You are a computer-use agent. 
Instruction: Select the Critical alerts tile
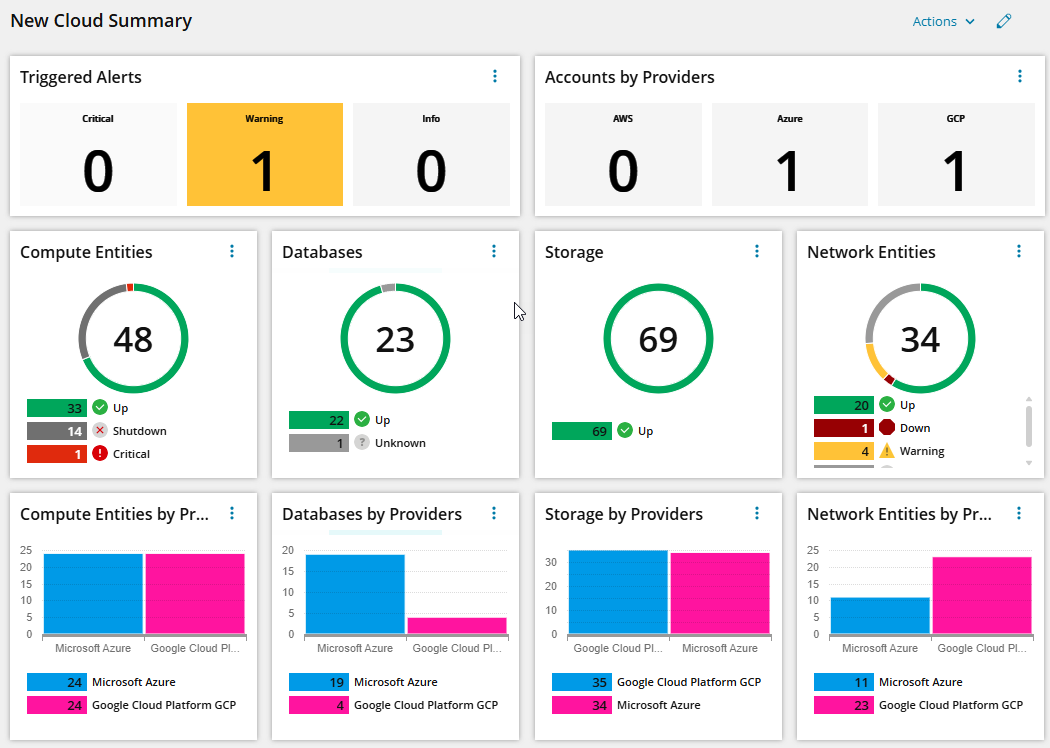point(98,154)
